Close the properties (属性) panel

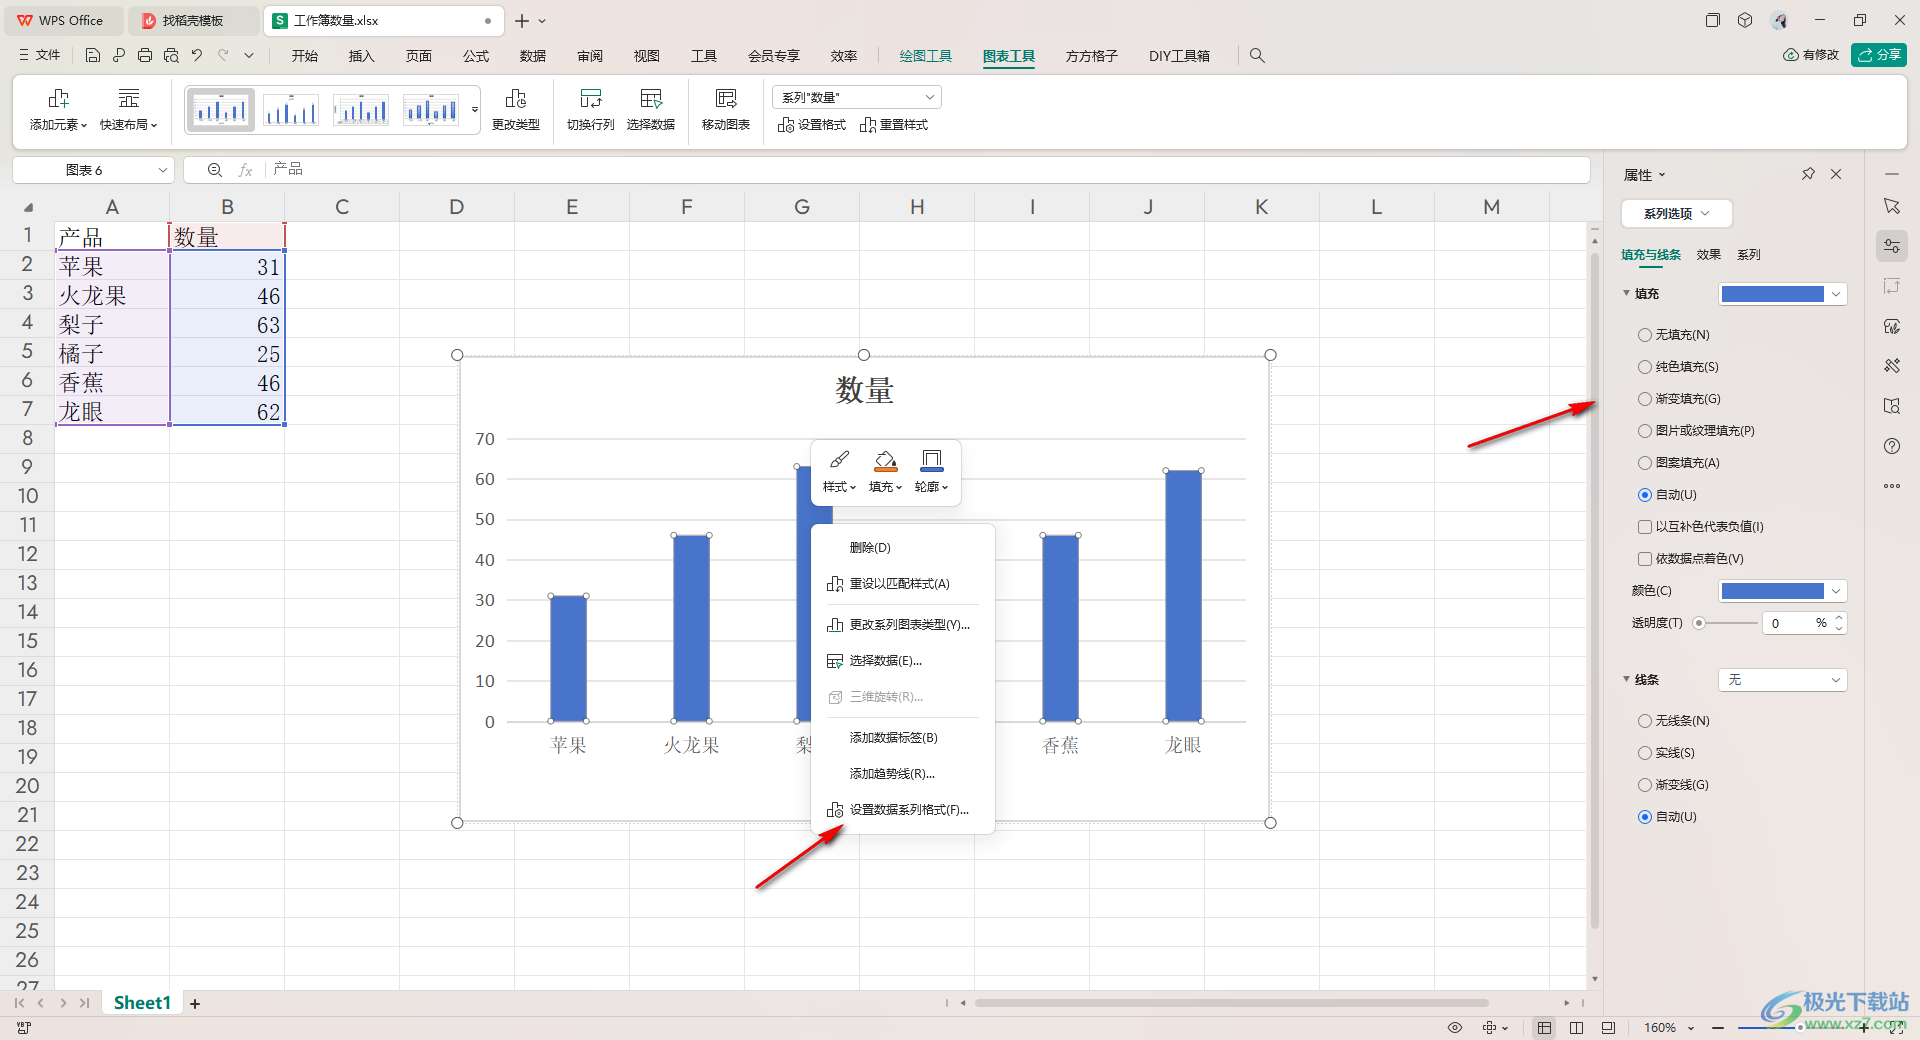coord(1836,174)
